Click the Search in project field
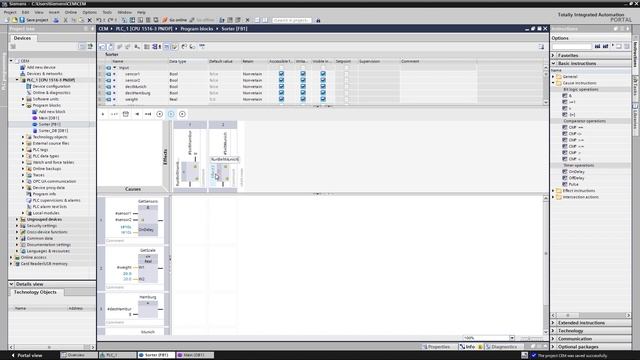Screen dimensions: 640x360 point(292,20)
